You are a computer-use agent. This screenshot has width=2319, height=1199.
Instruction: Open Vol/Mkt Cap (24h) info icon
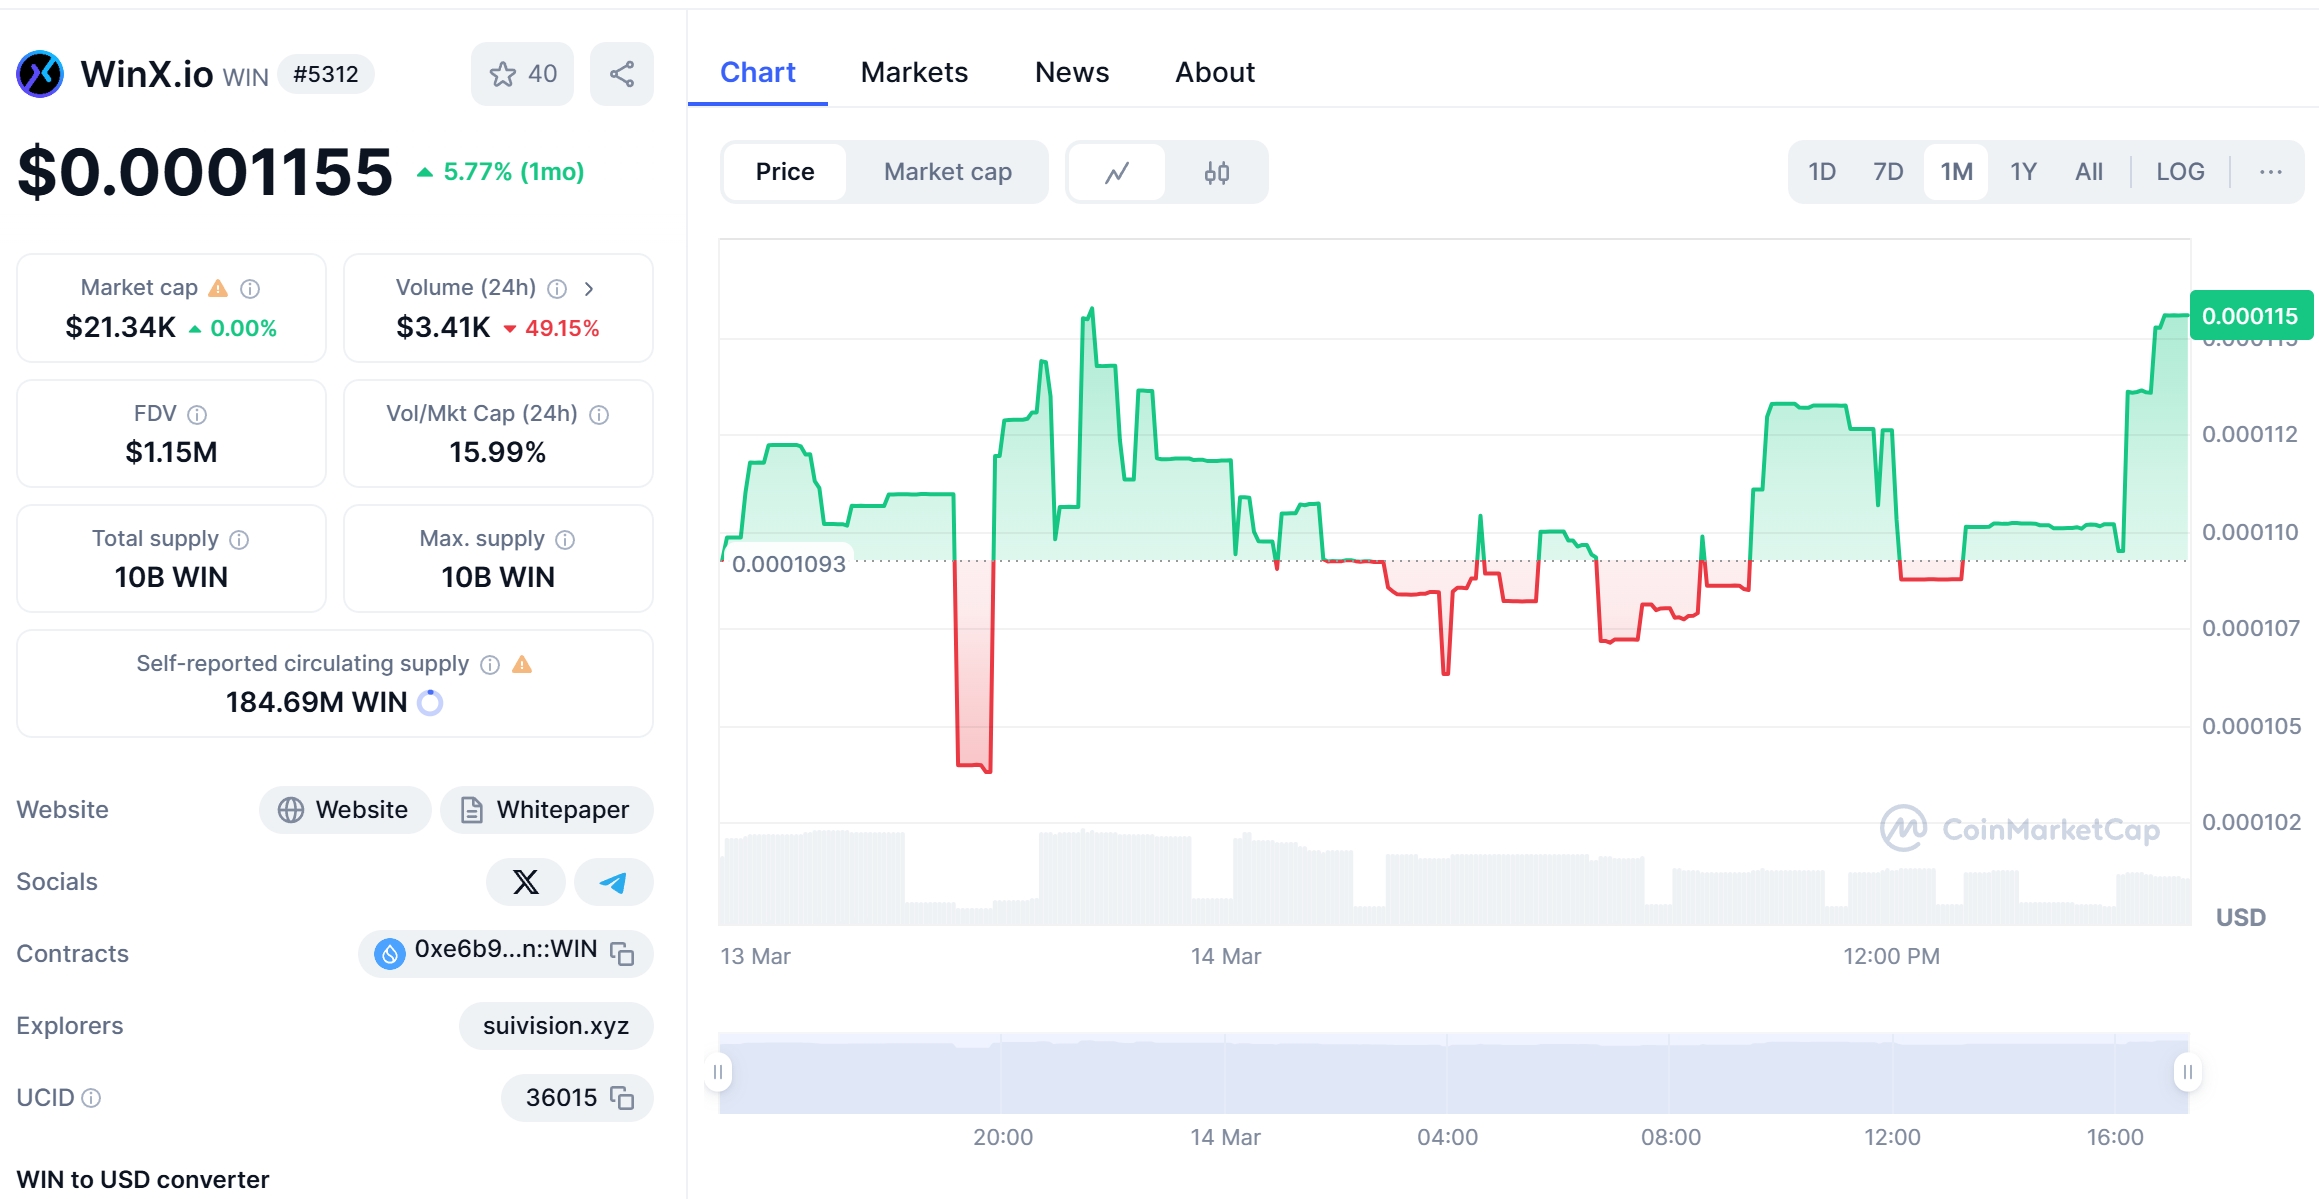click(x=599, y=415)
